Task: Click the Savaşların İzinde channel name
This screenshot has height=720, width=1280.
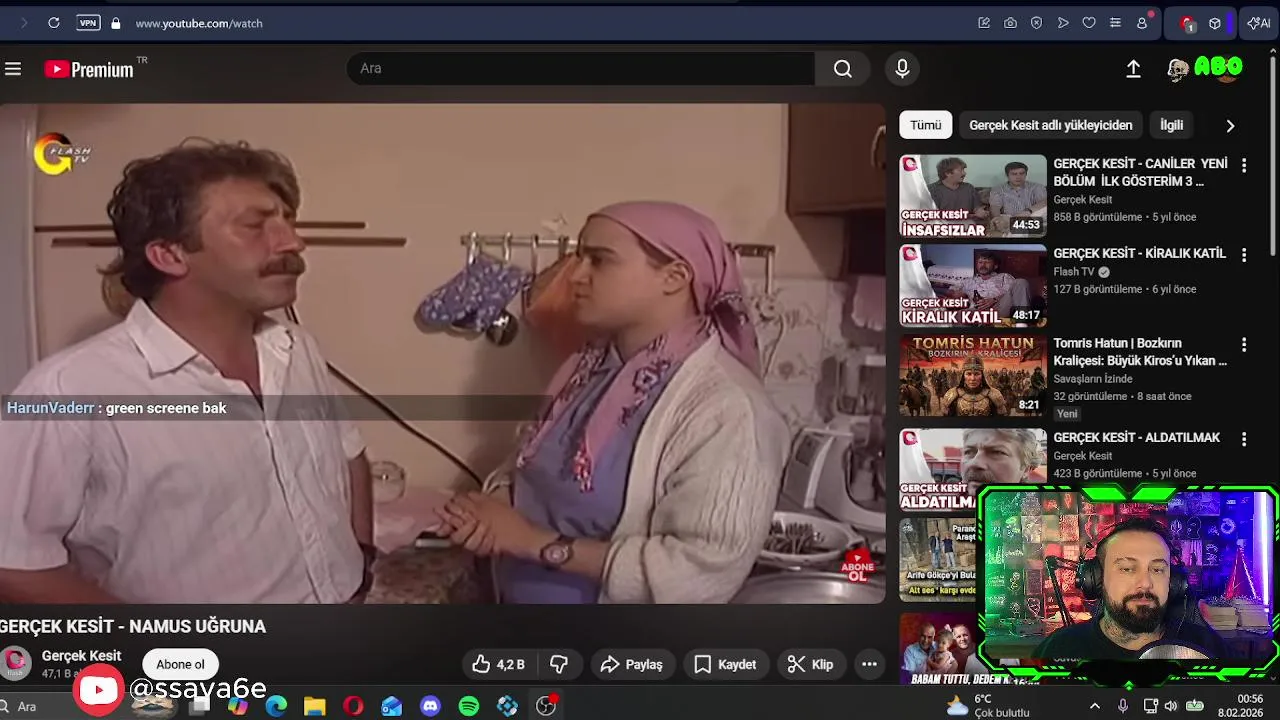Action: pyautogui.click(x=1093, y=379)
